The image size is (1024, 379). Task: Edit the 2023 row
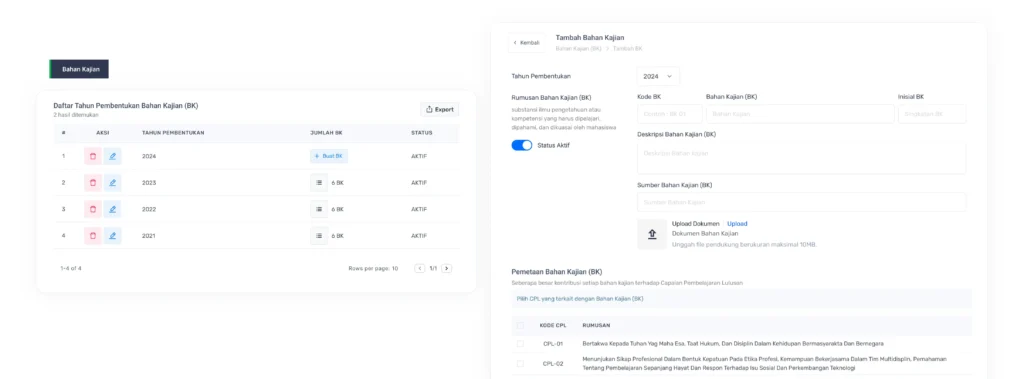pos(112,183)
